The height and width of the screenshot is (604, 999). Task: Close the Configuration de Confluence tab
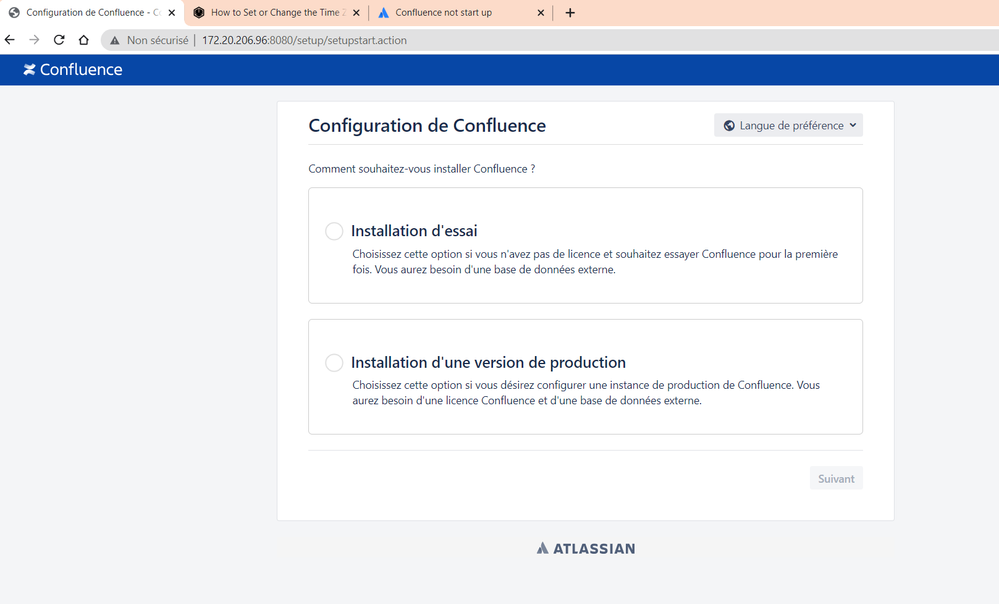point(171,13)
